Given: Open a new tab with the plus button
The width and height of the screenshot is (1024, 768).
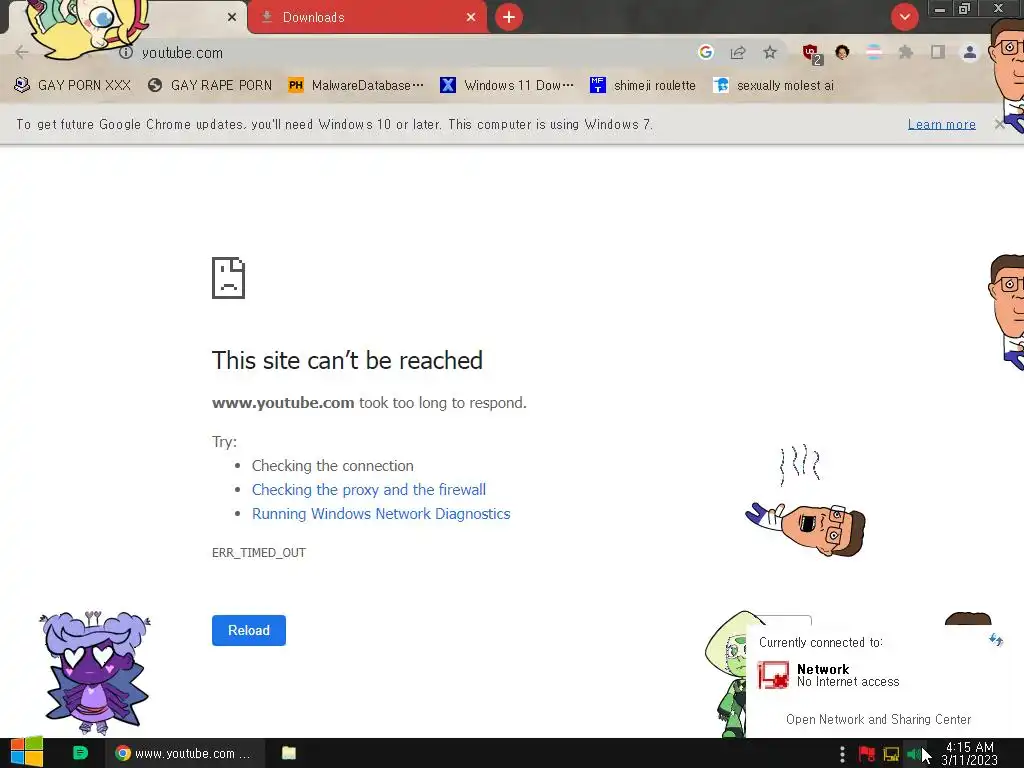Looking at the screenshot, I should point(509,17).
